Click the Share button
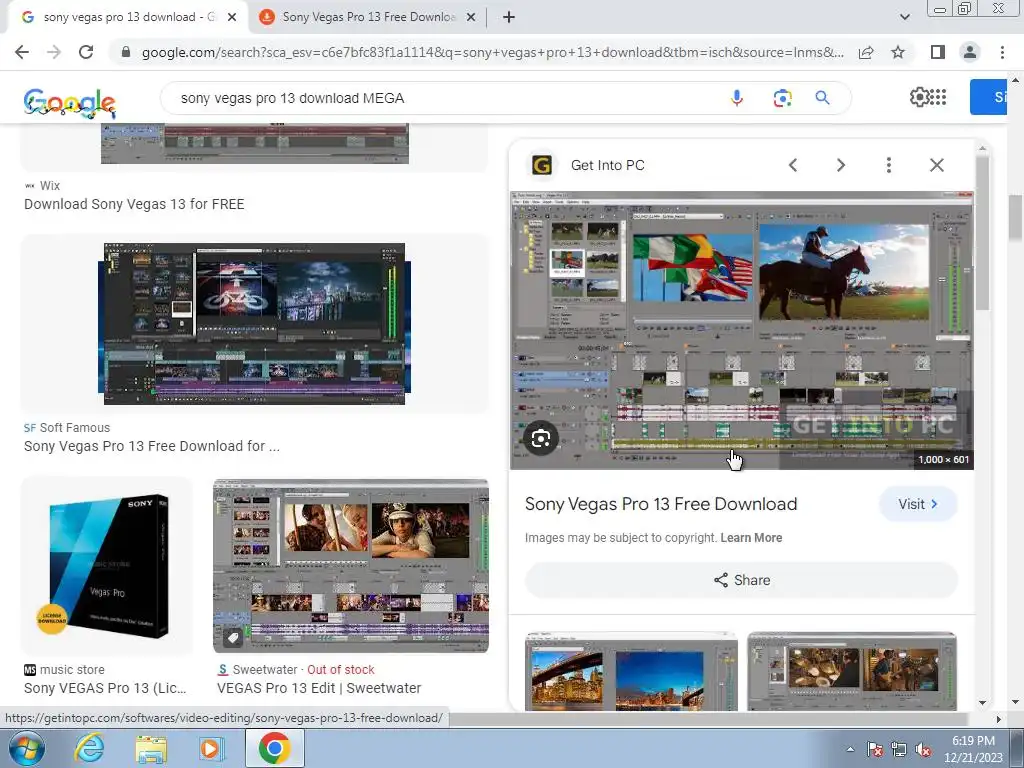 tap(742, 580)
